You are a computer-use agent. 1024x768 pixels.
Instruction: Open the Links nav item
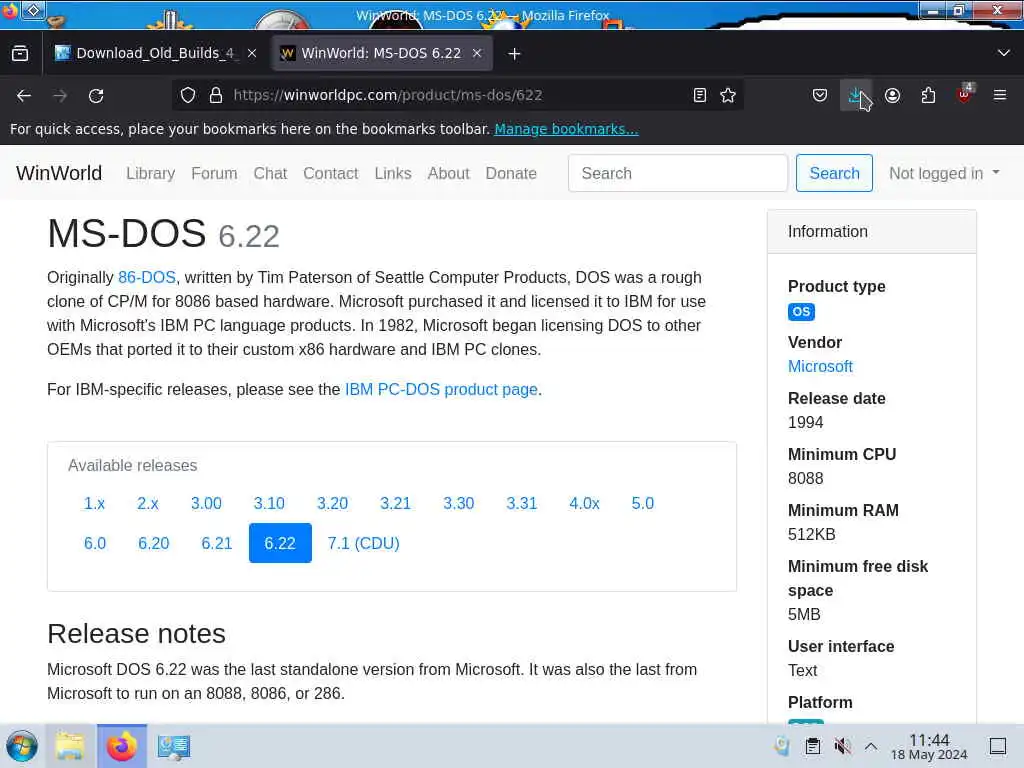393,174
